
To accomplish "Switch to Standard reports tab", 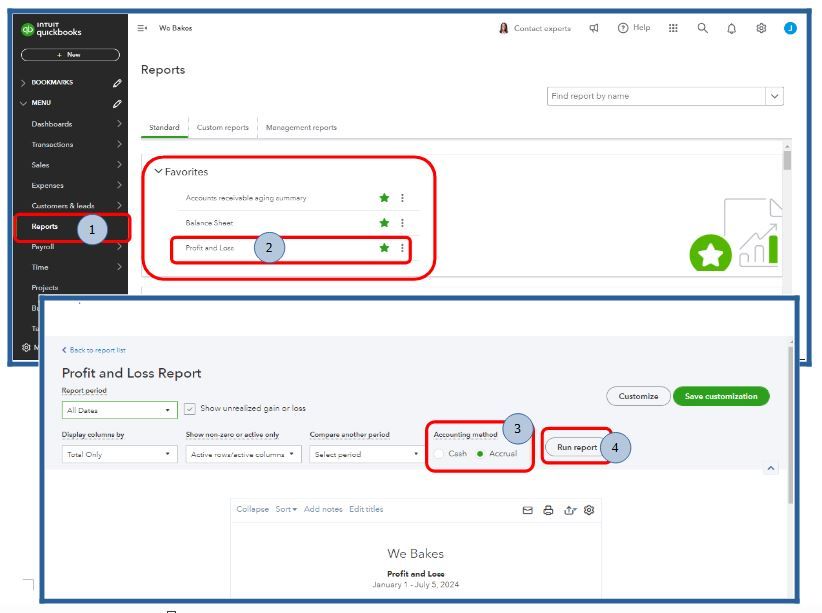I will [x=164, y=127].
